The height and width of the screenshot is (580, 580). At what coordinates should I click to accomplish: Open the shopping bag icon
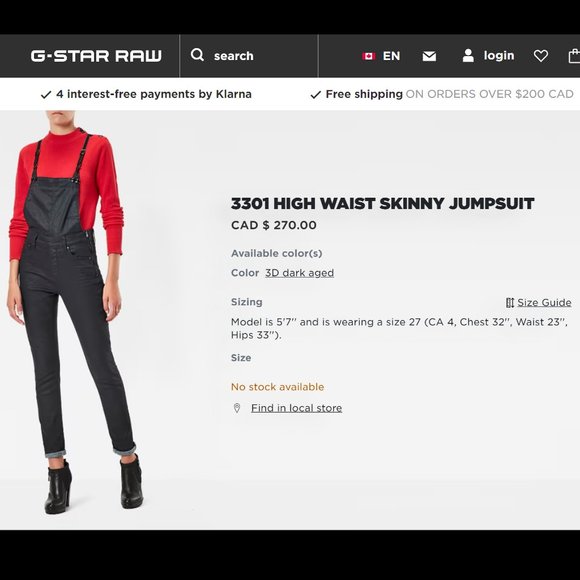pos(574,56)
